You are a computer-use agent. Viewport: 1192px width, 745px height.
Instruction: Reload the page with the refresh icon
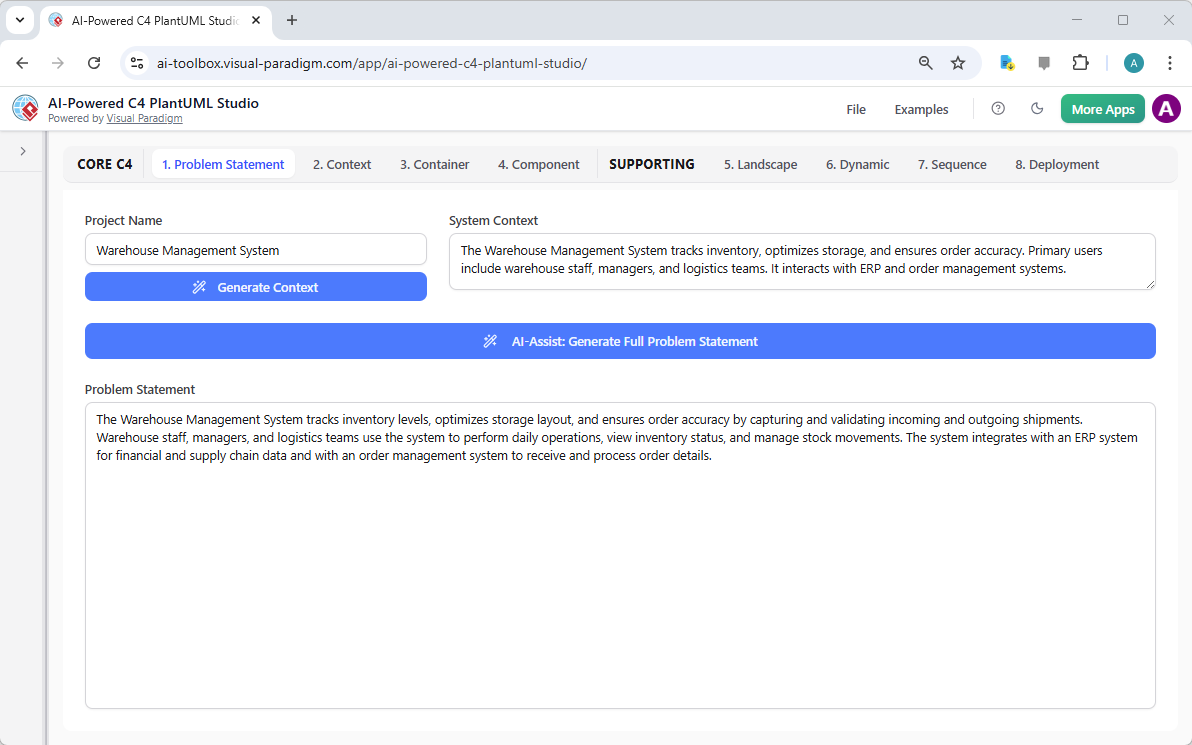(x=94, y=62)
